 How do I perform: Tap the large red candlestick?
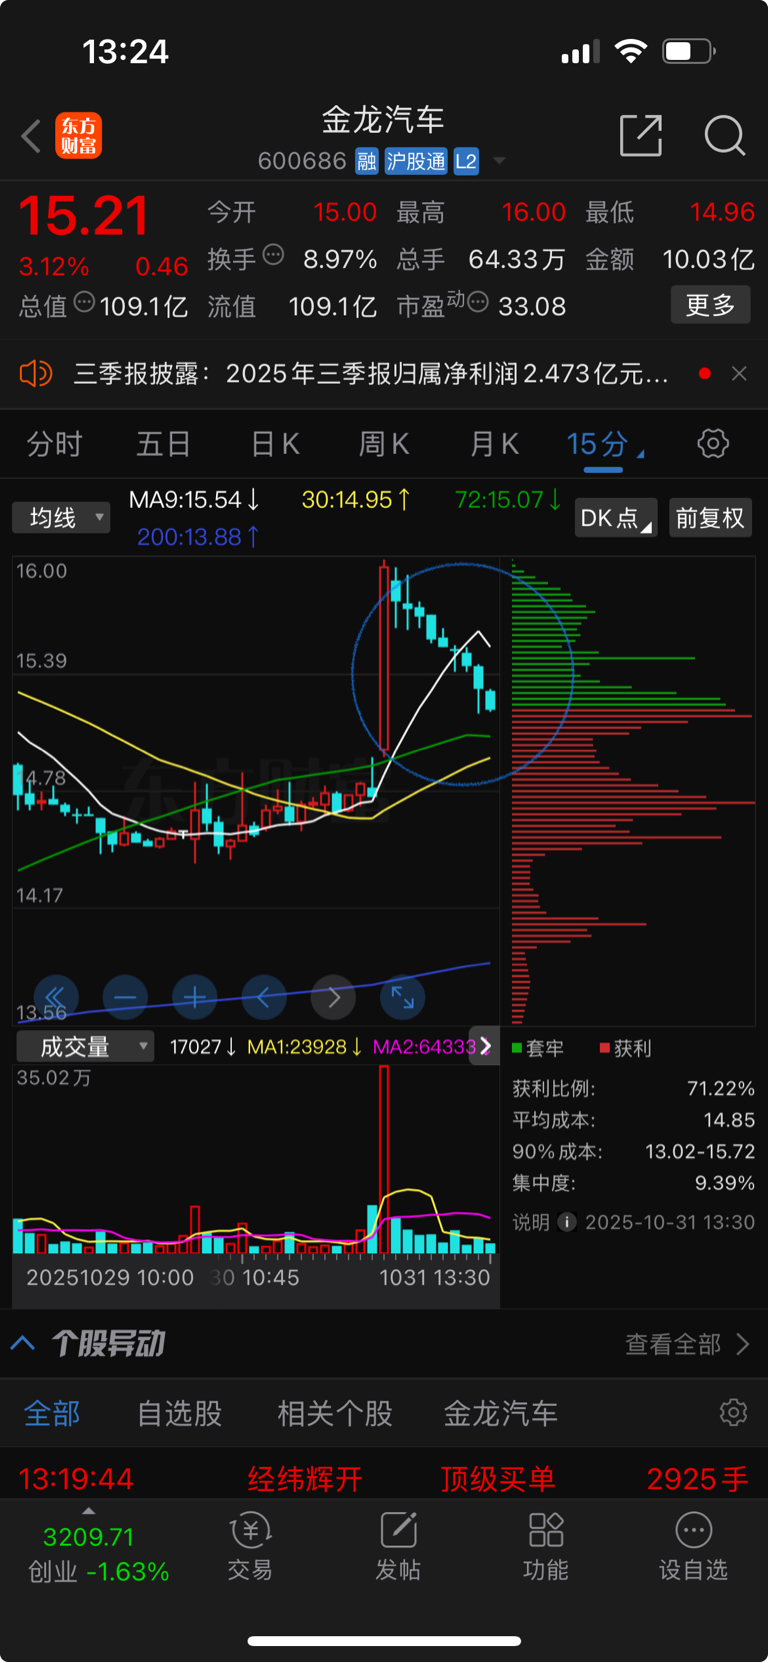[384, 660]
